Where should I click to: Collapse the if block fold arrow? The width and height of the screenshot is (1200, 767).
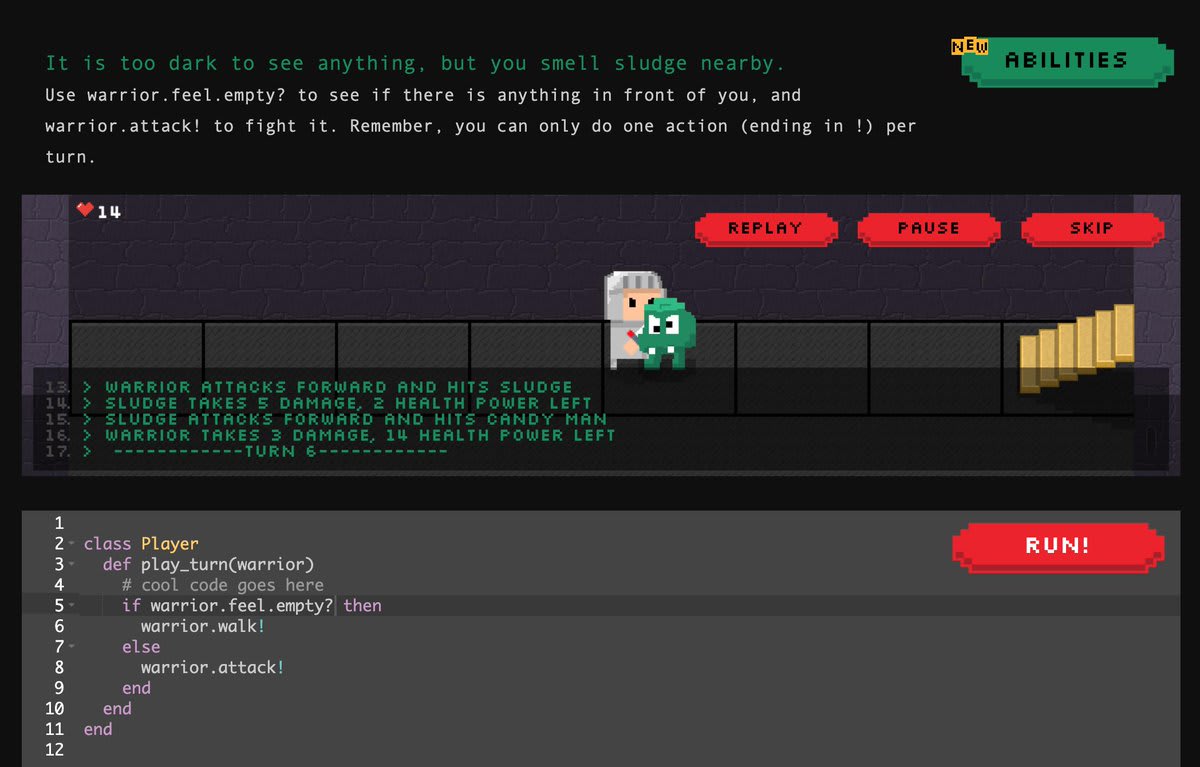pyautogui.click(x=72, y=606)
